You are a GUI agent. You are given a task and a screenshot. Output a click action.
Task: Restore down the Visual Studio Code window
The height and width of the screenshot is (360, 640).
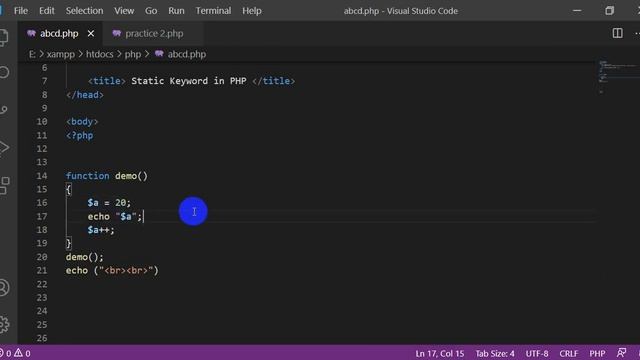tap(609, 11)
